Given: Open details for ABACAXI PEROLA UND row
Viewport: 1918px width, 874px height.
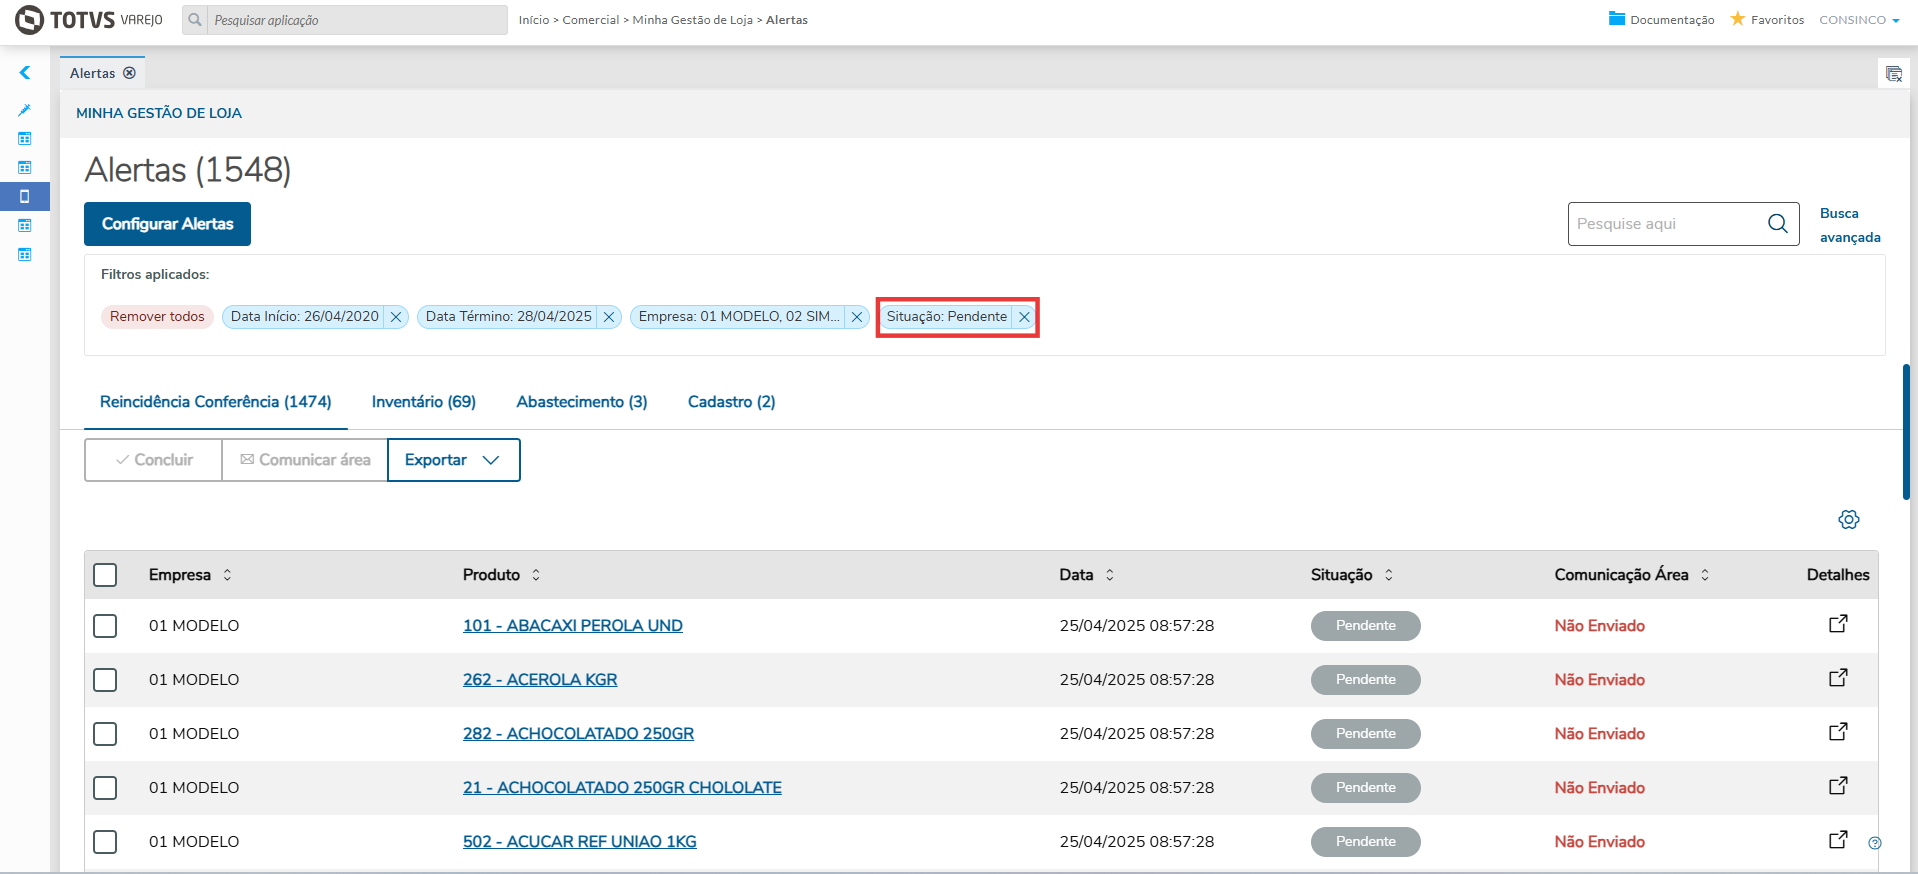Looking at the screenshot, I should coord(1838,624).
